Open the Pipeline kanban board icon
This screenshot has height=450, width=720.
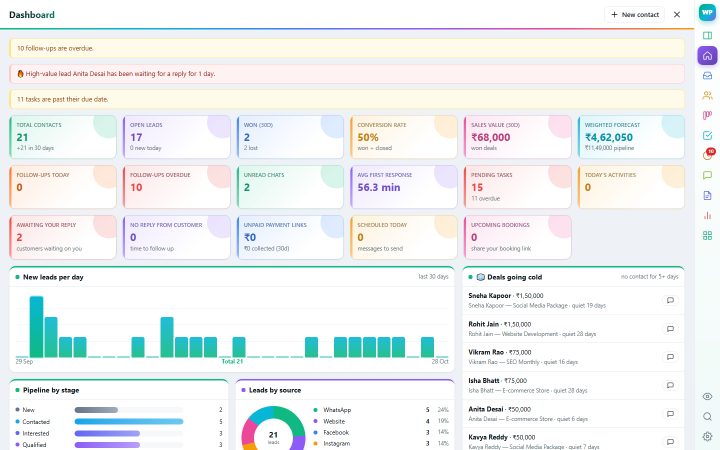[707, 115]
